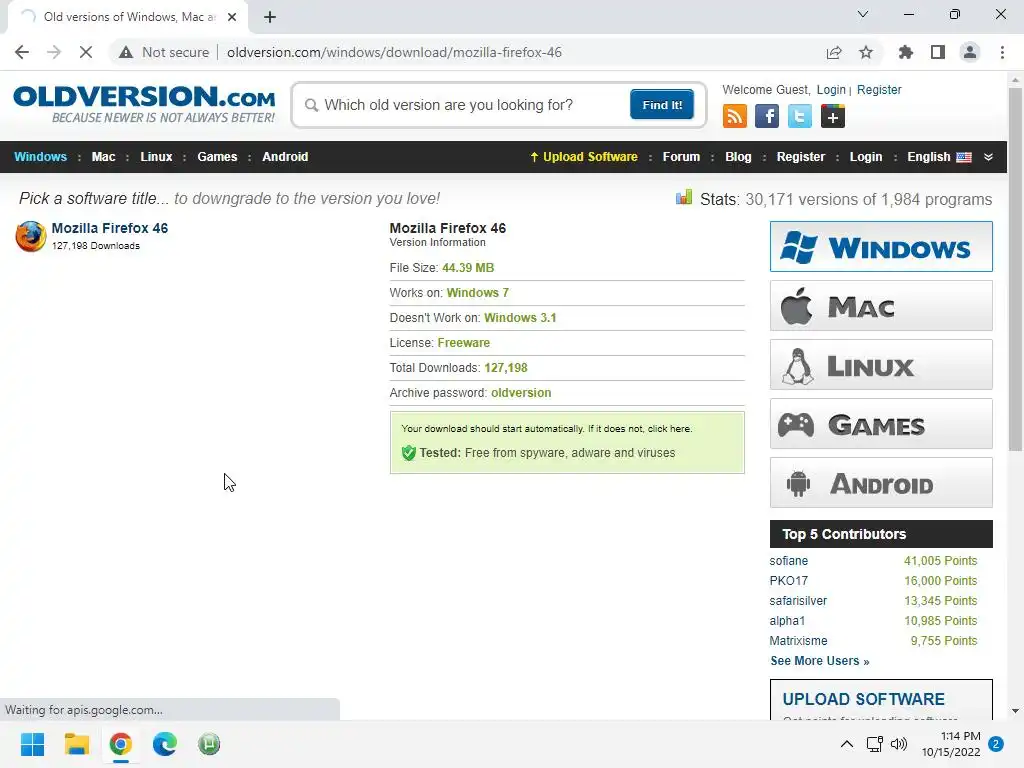Screen dimensions: 1024x768
Task: Stop loading the page
Action: pos(86,52)
